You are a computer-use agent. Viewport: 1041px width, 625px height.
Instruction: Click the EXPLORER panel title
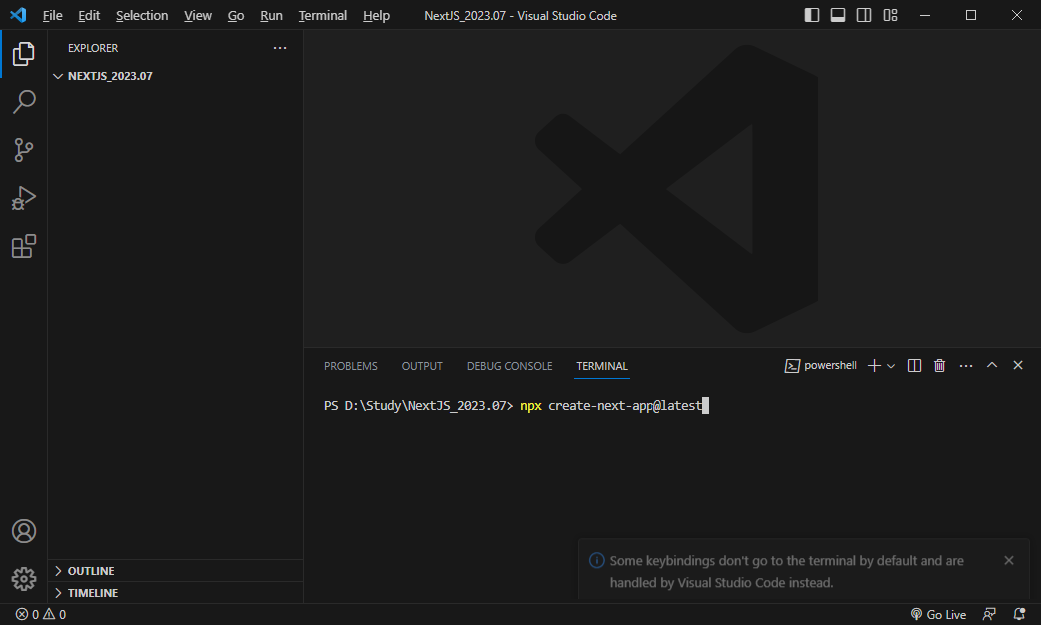93,48
